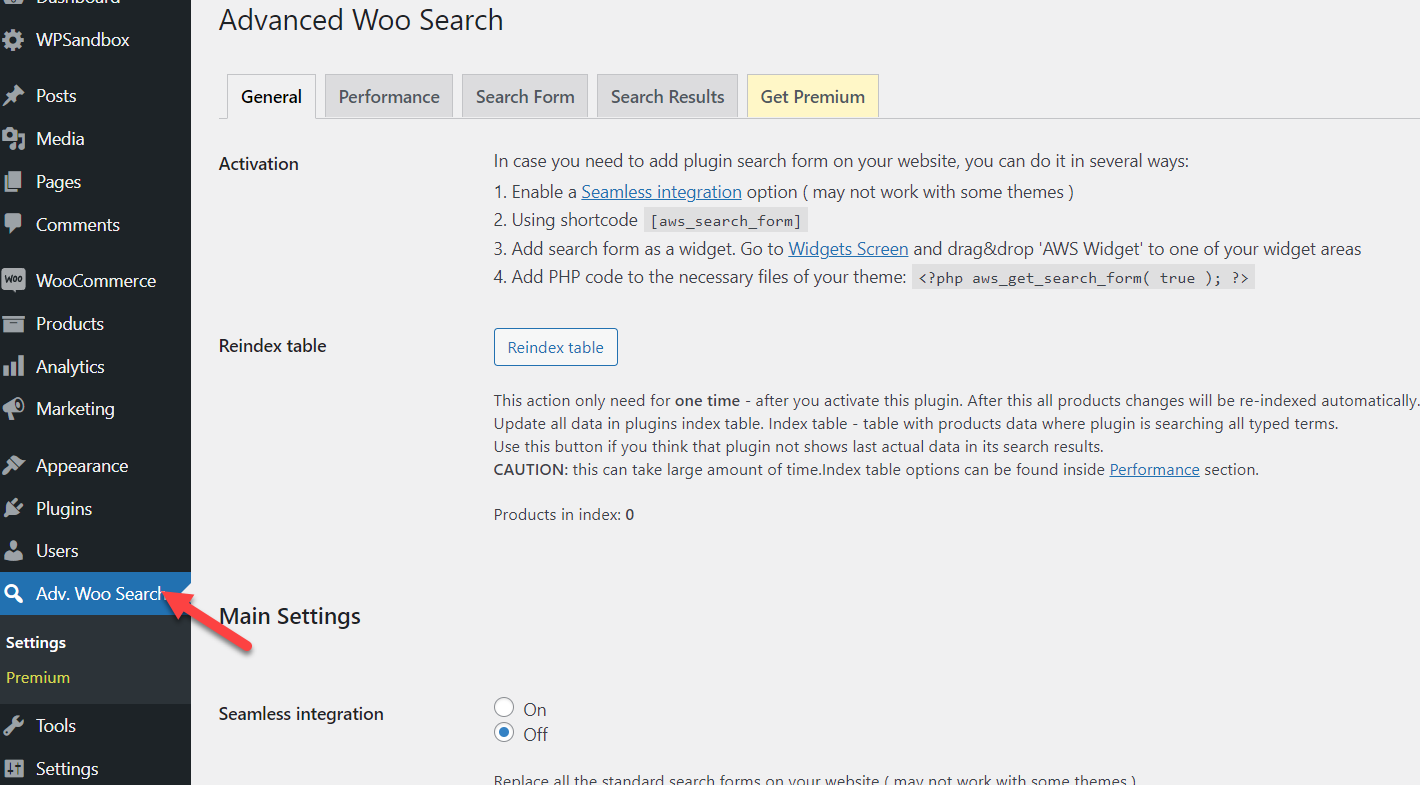Click the Settings sliders icon
Viewport: 1420px width, 785px height.
coord(13,769)
